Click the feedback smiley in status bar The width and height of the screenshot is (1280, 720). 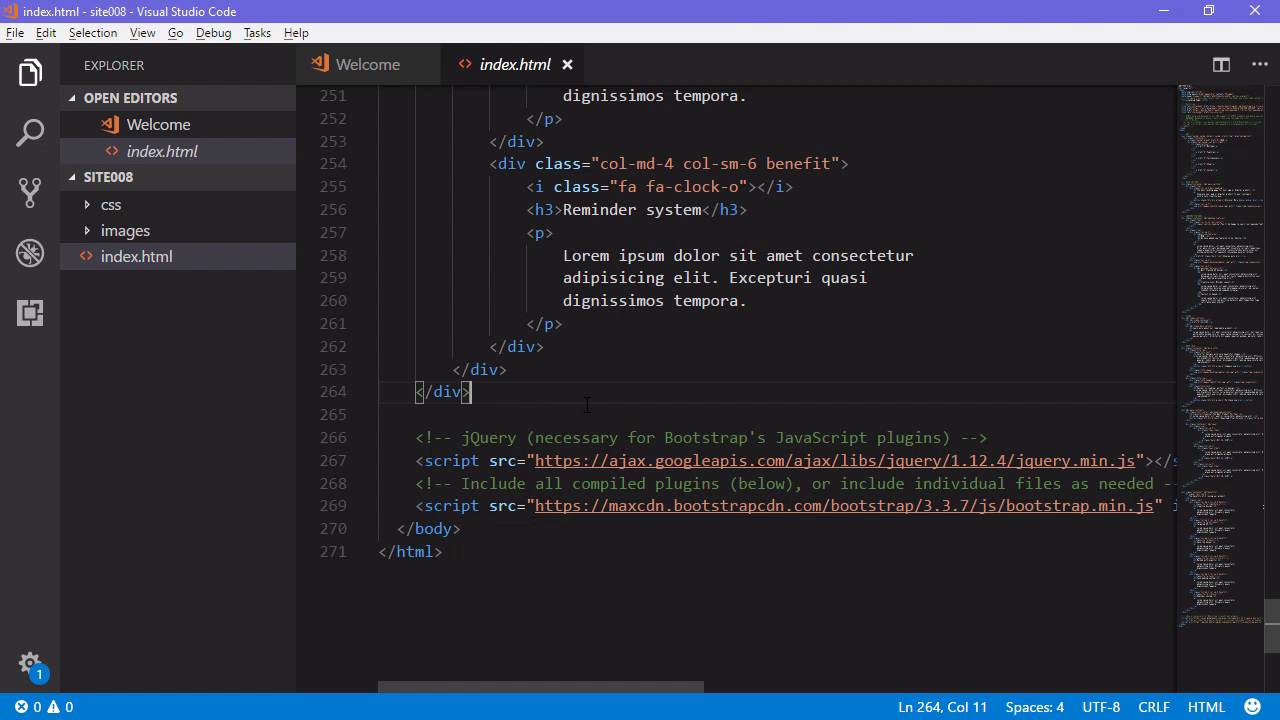pyautogui.click(x=1253, y=707)
